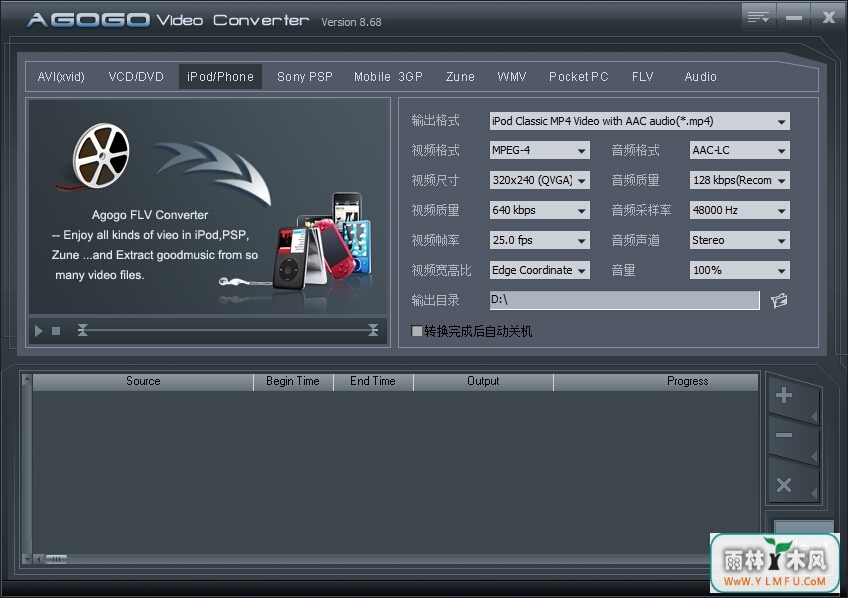Close the Agogo Video Converter window
The image size is (848, 598).
tap(828, 17)
